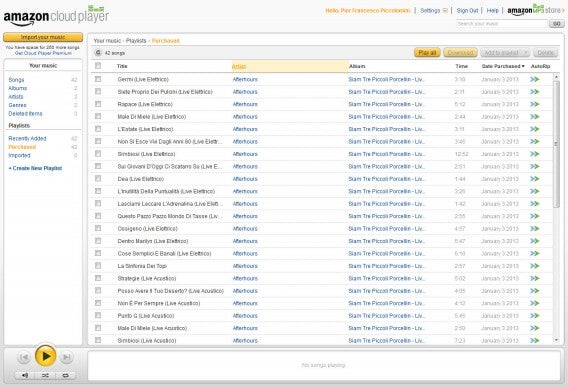568x387 pixels.
Task: Click the AutoRip icon for Punto G (Live Acustico)
Action: 535,316
